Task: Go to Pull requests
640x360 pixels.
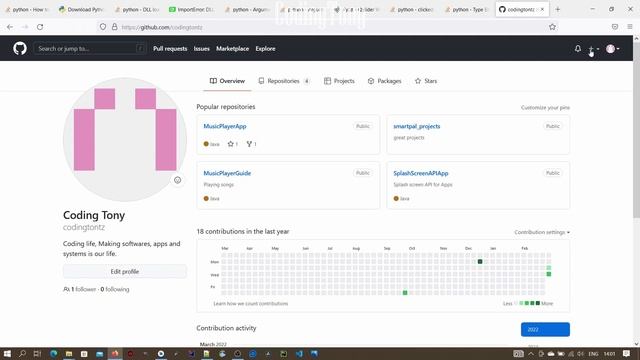Action: pyautogui.click(x=170, y=49)
